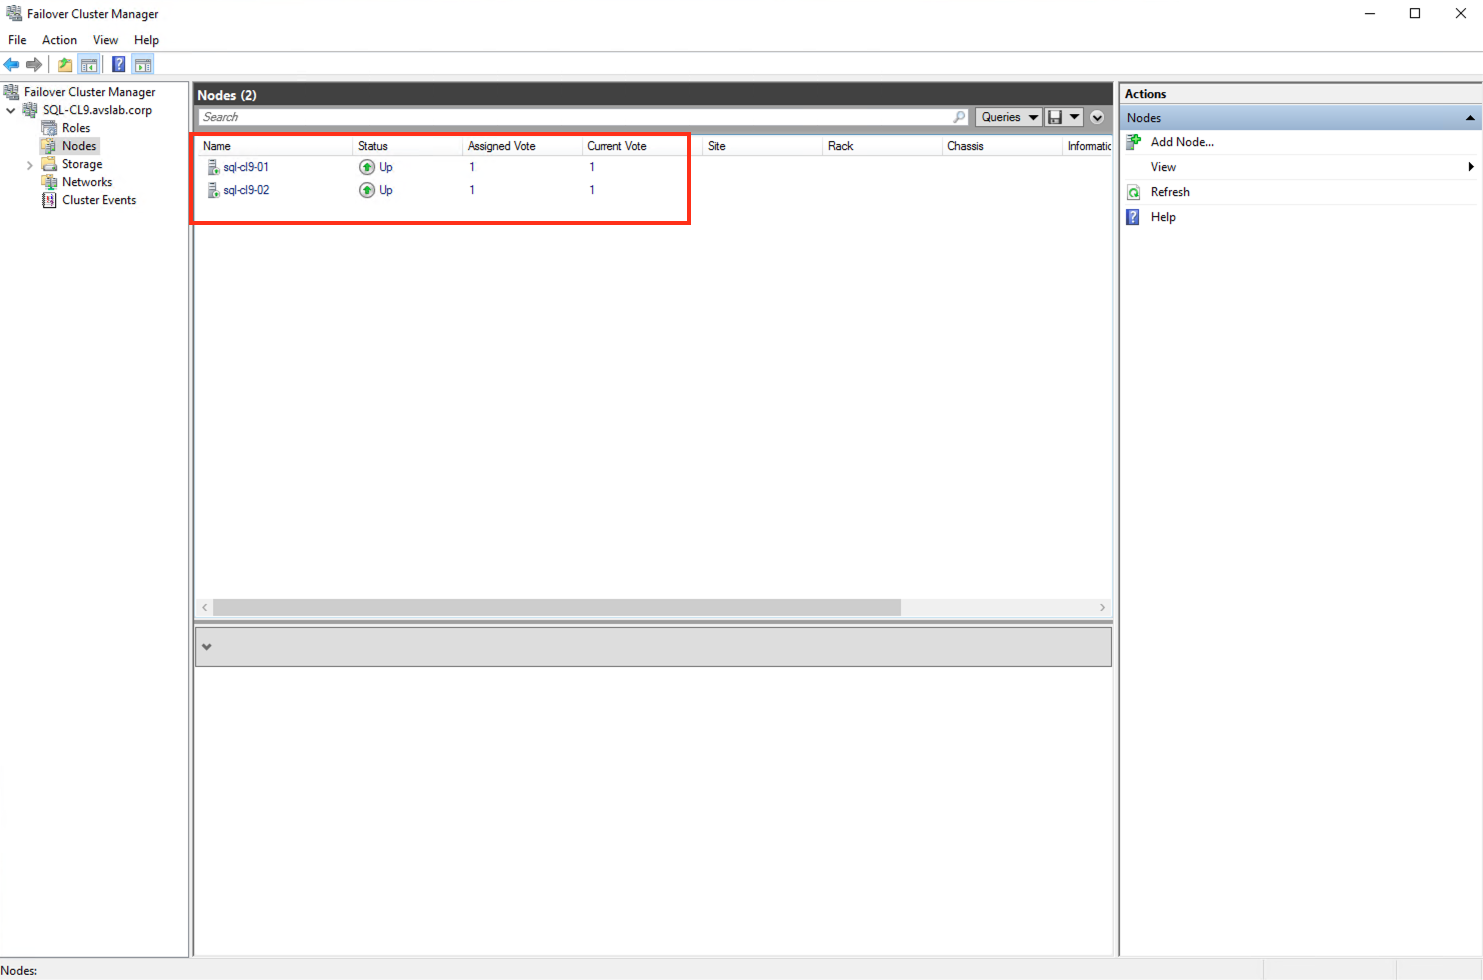The width and height of the screenshot is (1483, 980).
Task: Click Refresh in the Actions pane
Action: (x=1170, y=192)
